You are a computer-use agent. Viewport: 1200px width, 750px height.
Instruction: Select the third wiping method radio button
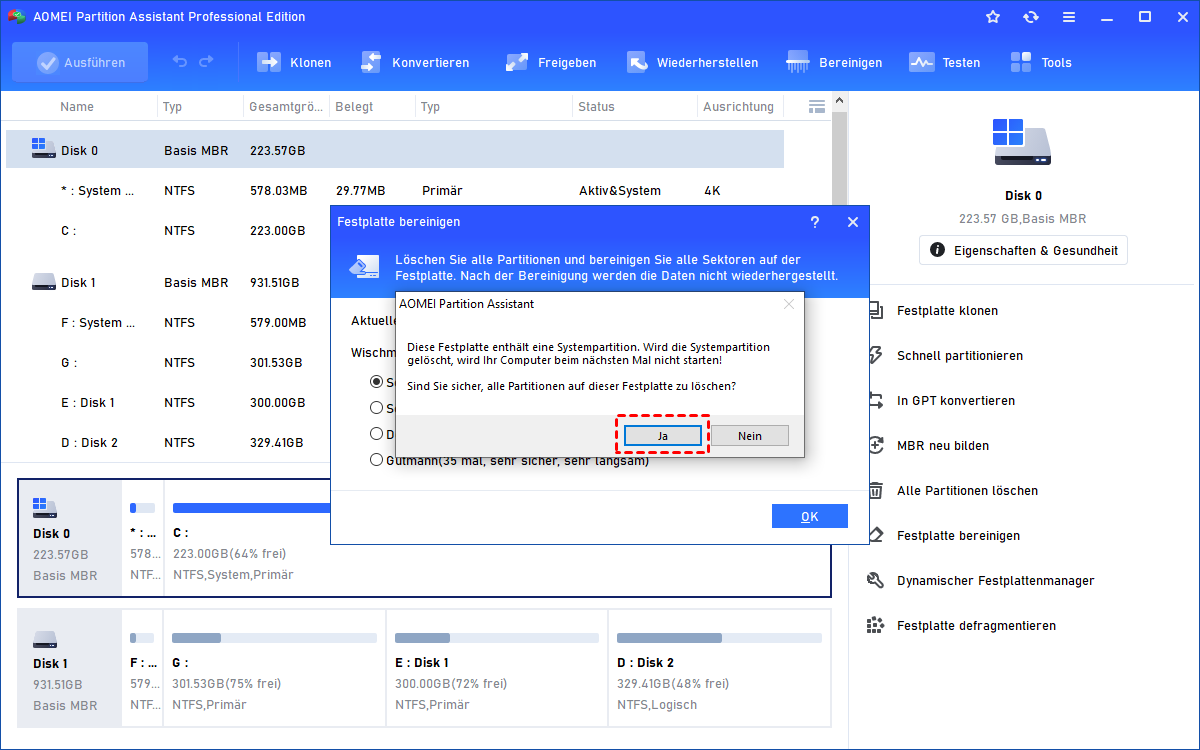tap(377, 434)
